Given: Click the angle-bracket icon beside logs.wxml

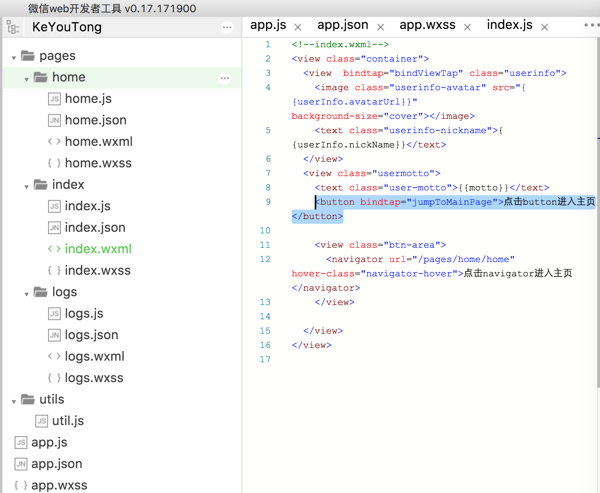Looking at the screenshot, I should (x=54, y=356).
